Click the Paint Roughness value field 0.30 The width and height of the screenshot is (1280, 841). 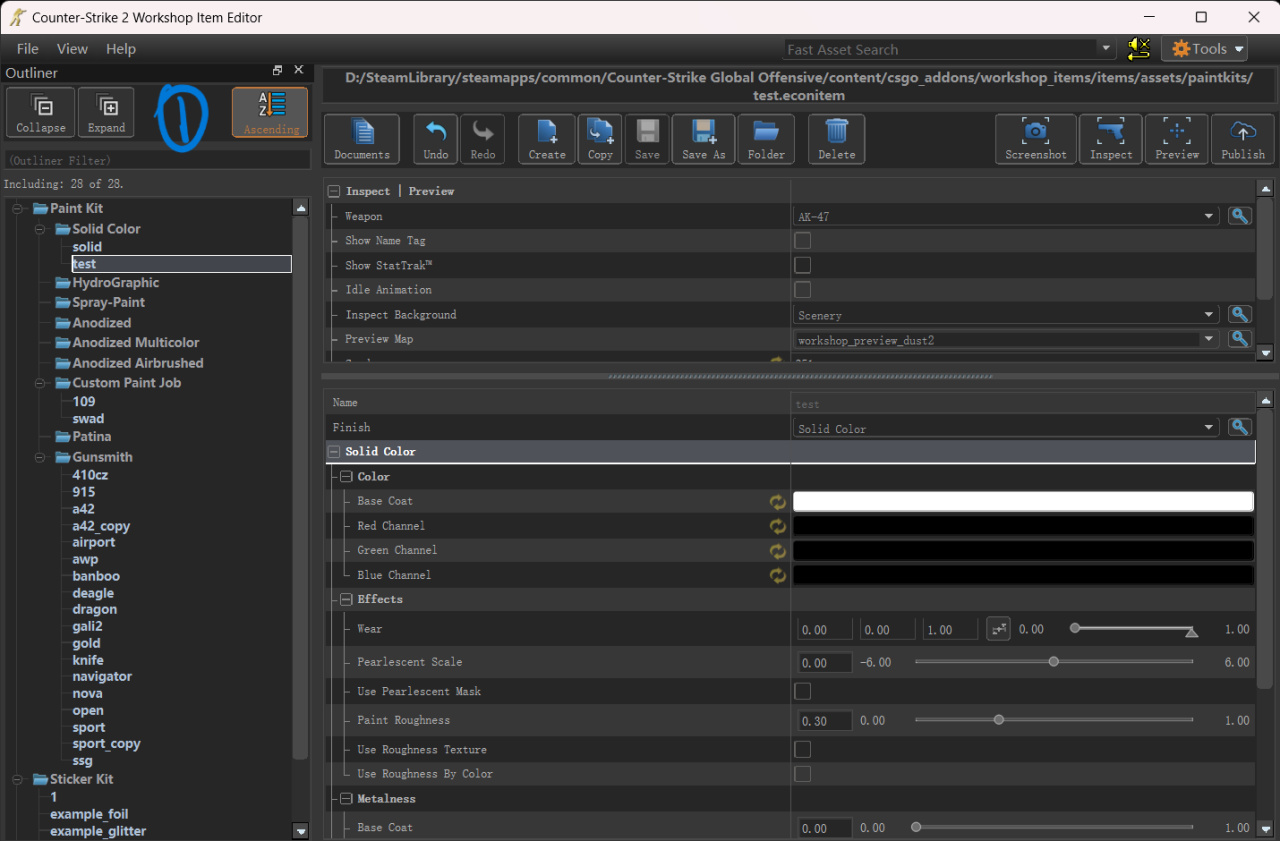pyautogui.click(x=825, y=720)
